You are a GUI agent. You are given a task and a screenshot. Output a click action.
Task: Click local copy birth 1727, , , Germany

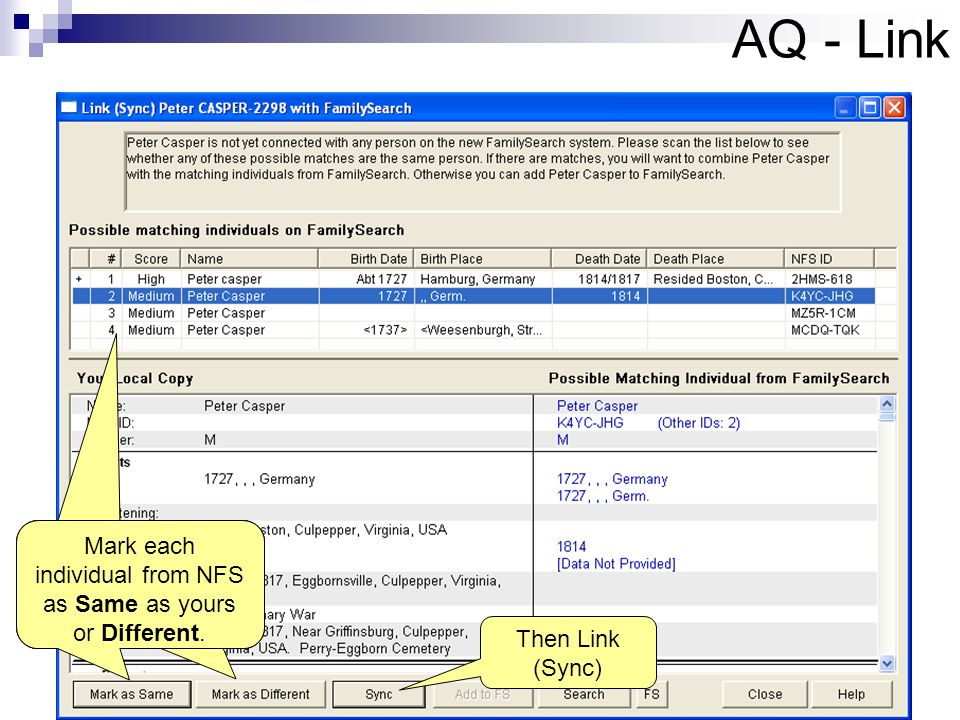[x=259, y=479]
